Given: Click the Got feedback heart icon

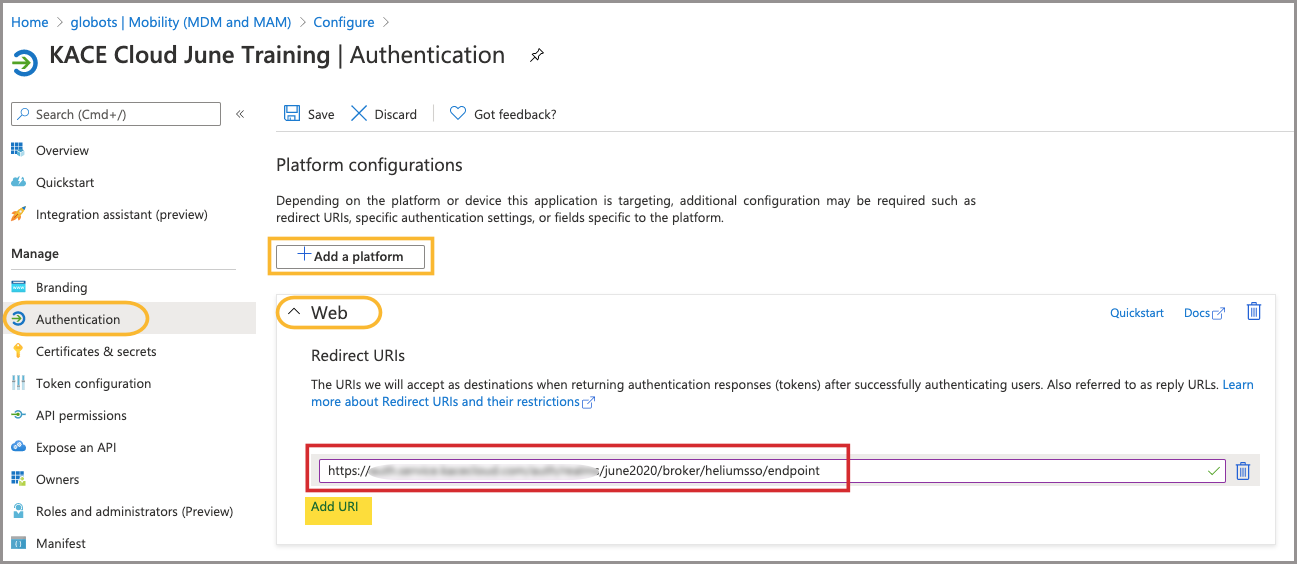Looking at the screenshot, I should pyautogui.click(x=458, y=114).
